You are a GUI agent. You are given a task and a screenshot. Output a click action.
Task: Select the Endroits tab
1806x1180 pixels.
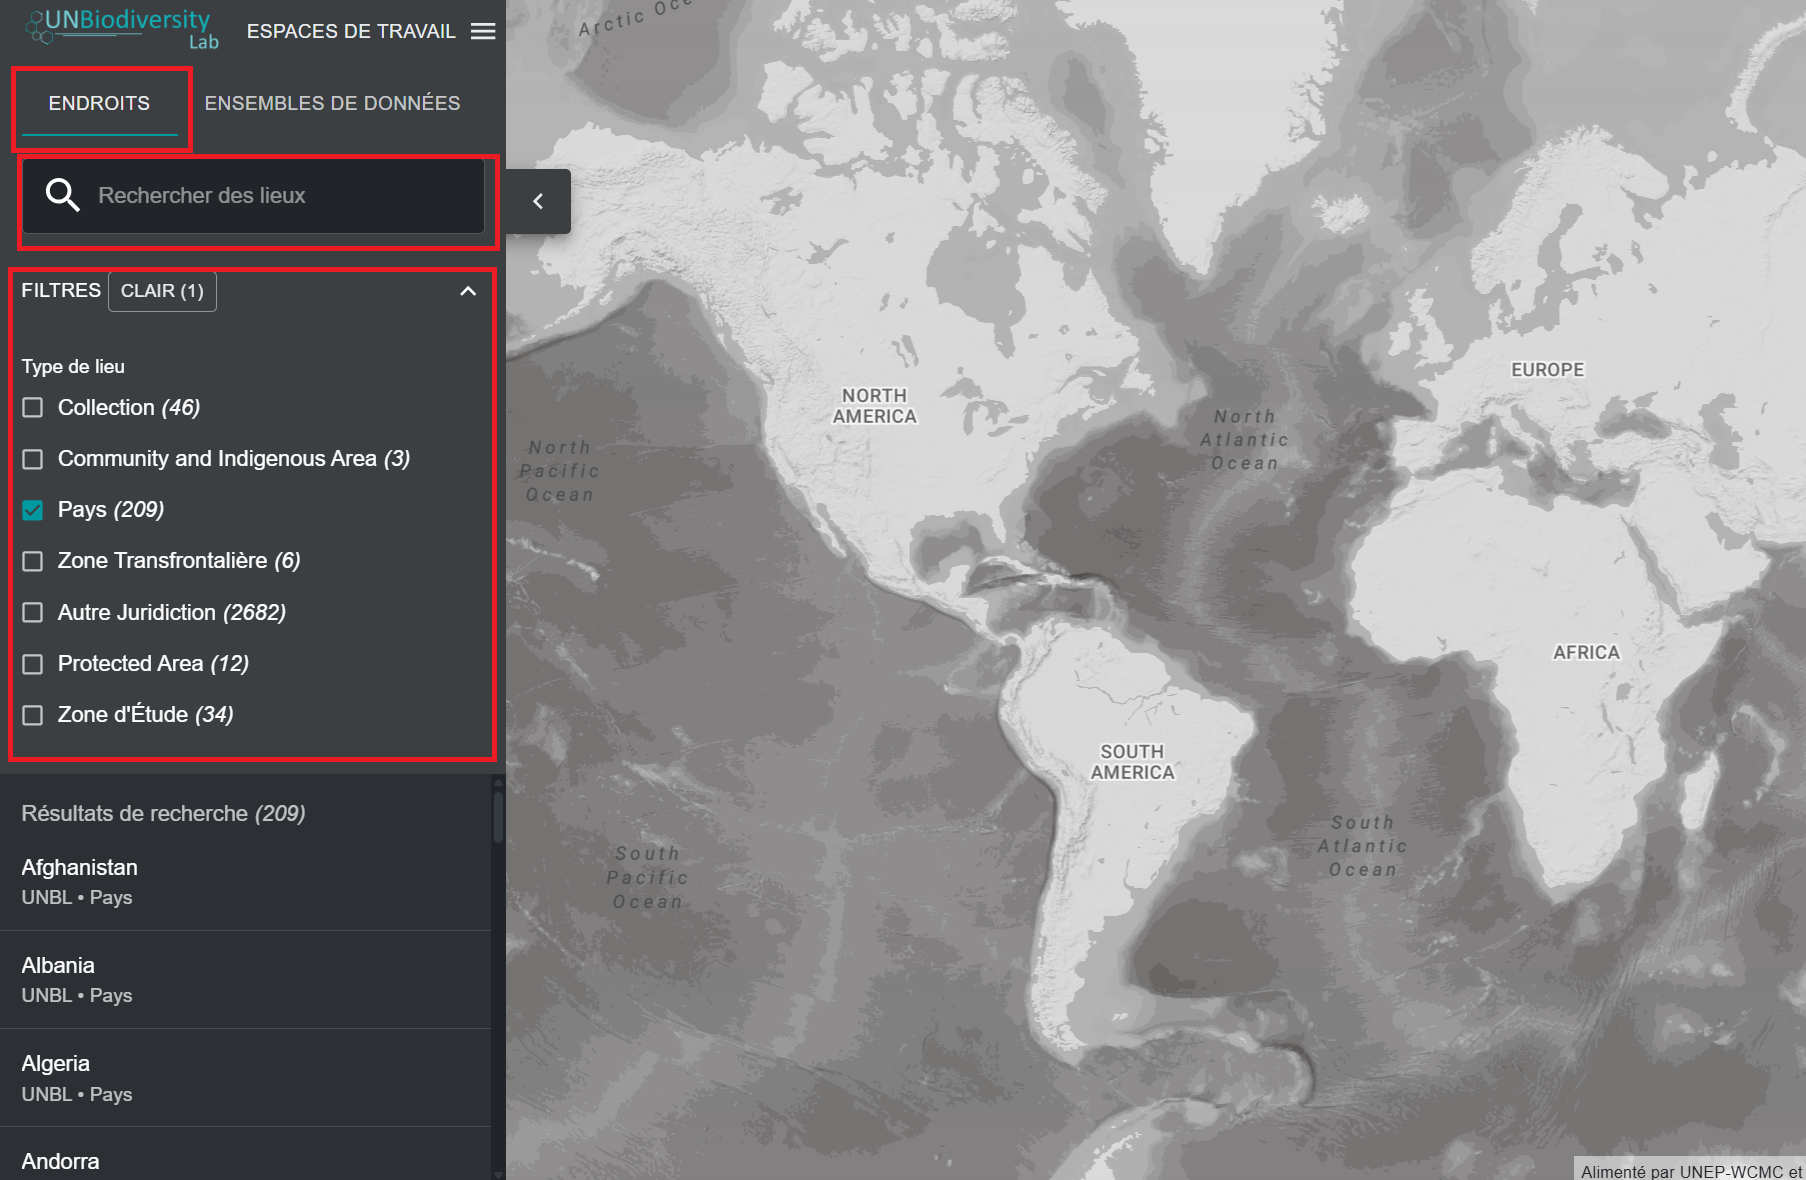point(99,103)
